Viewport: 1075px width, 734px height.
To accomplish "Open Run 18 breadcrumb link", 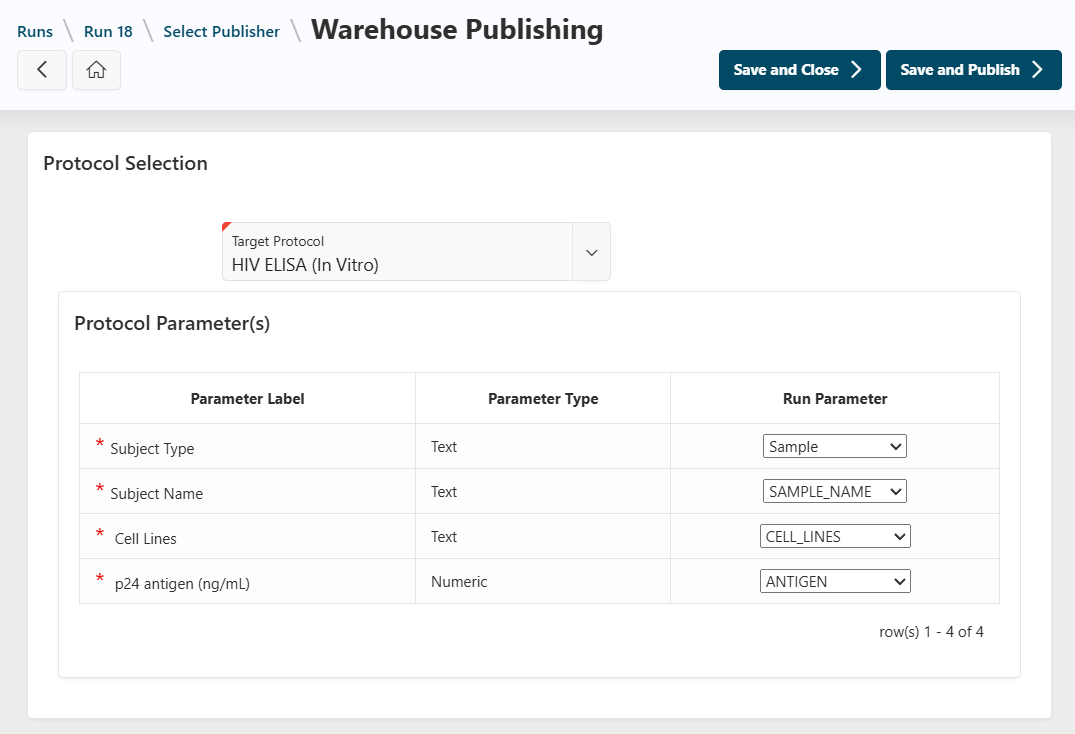I will coord(108,32).
